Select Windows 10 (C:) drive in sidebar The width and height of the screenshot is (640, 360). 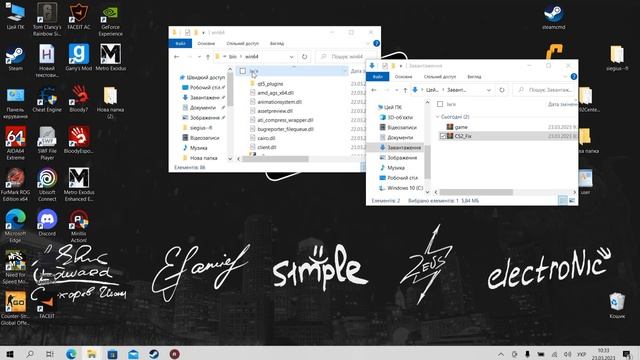coord(404,188)
